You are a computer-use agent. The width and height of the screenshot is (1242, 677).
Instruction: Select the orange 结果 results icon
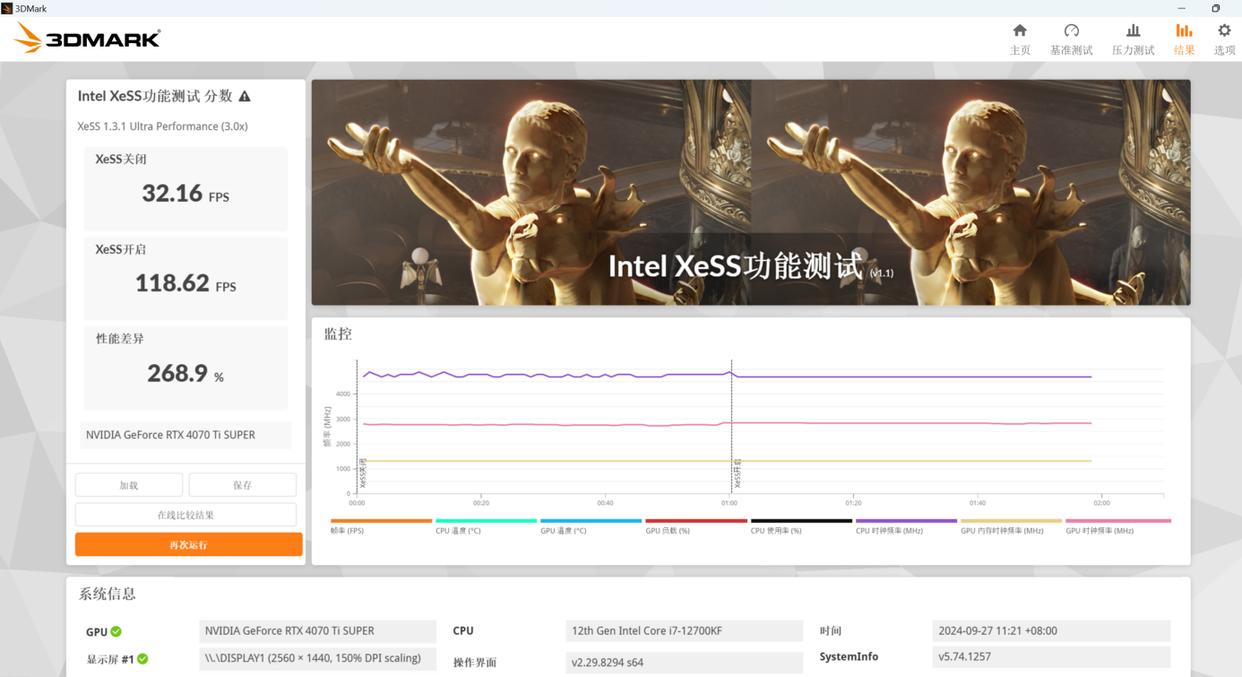pos(1184,38)
